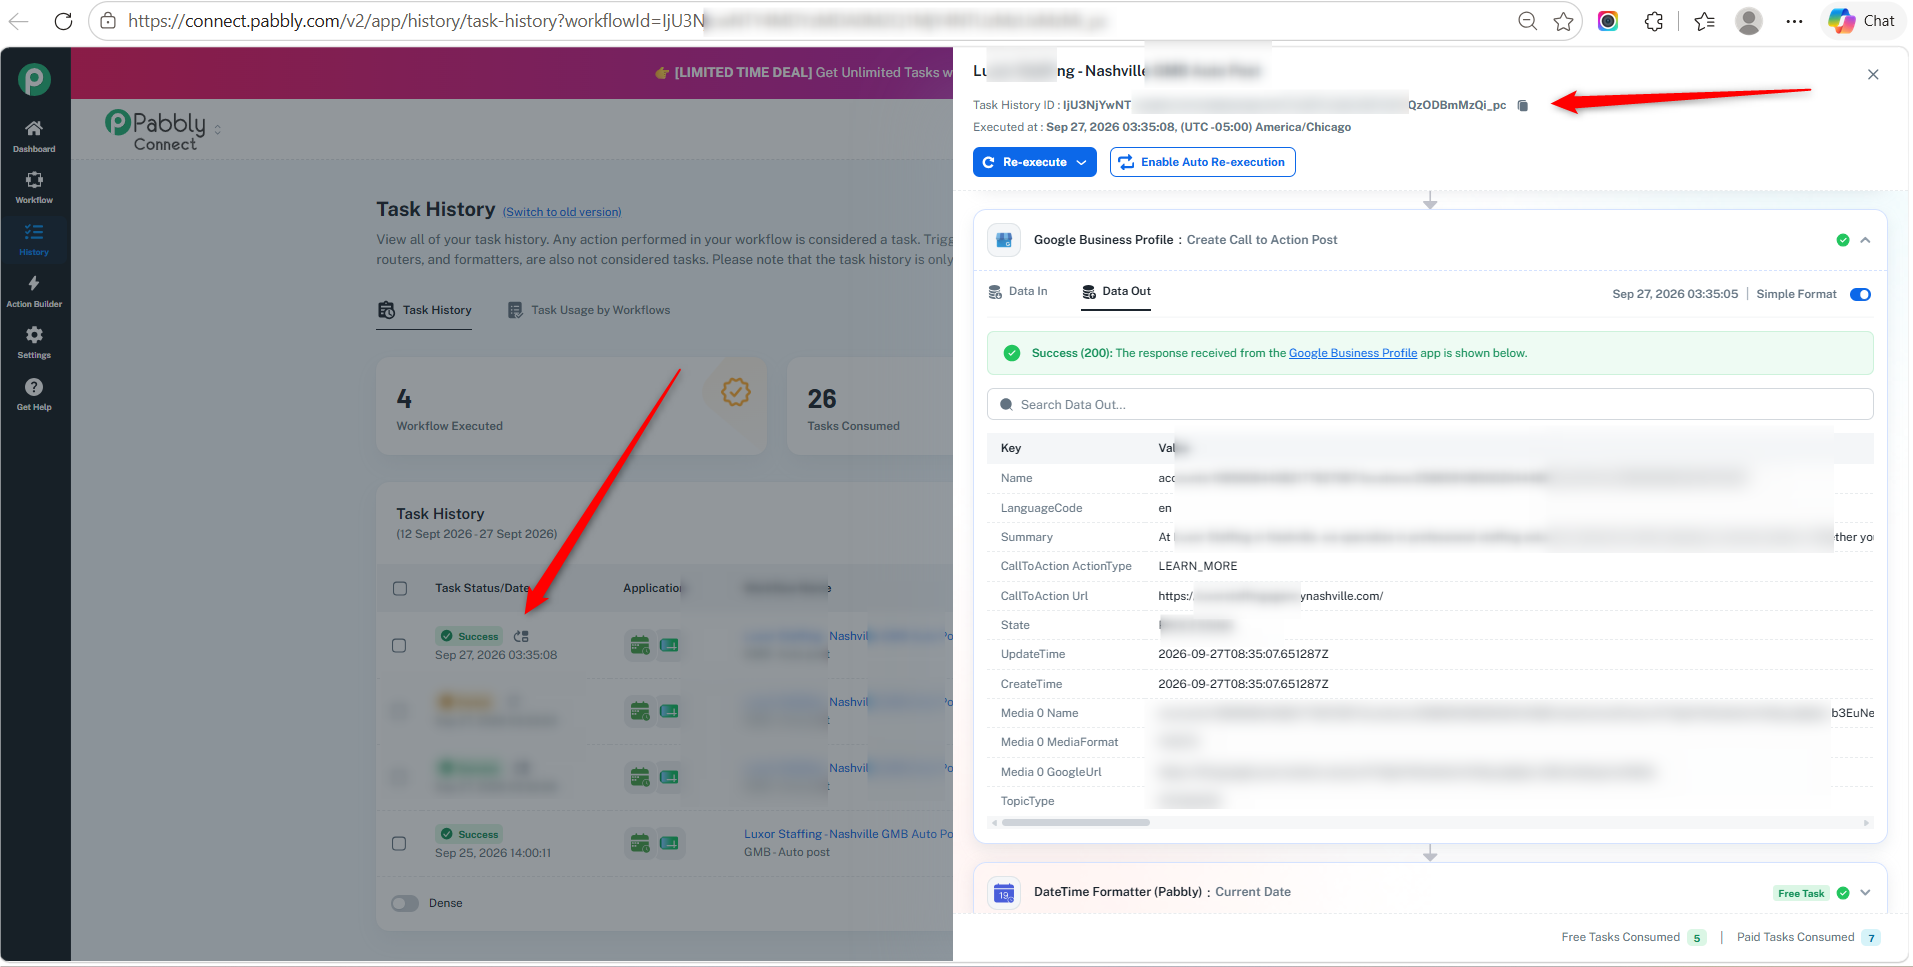Screen dimensions: 1913x967
Task: Open the Luxor Staffing - Nashville GMB workflow link
Action: click(848, 834)
